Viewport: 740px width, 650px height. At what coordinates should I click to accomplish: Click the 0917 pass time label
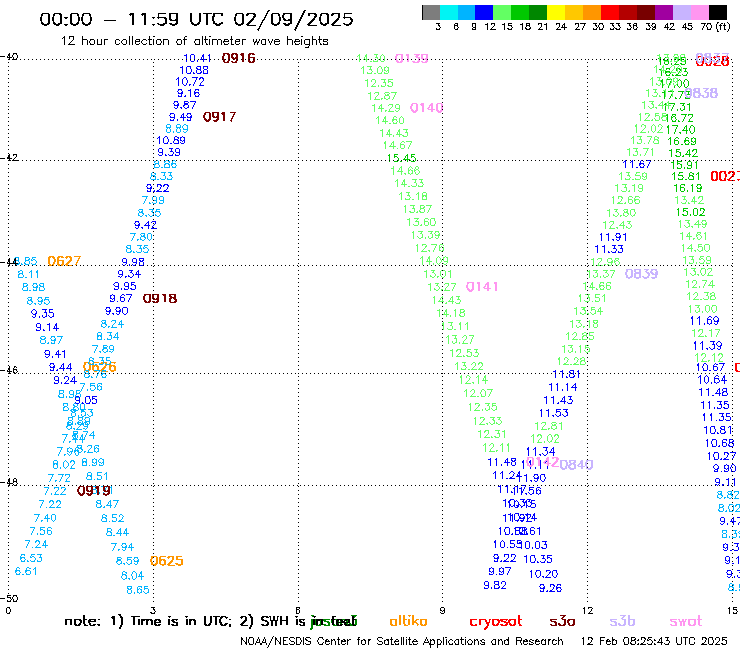click(219, 117)
